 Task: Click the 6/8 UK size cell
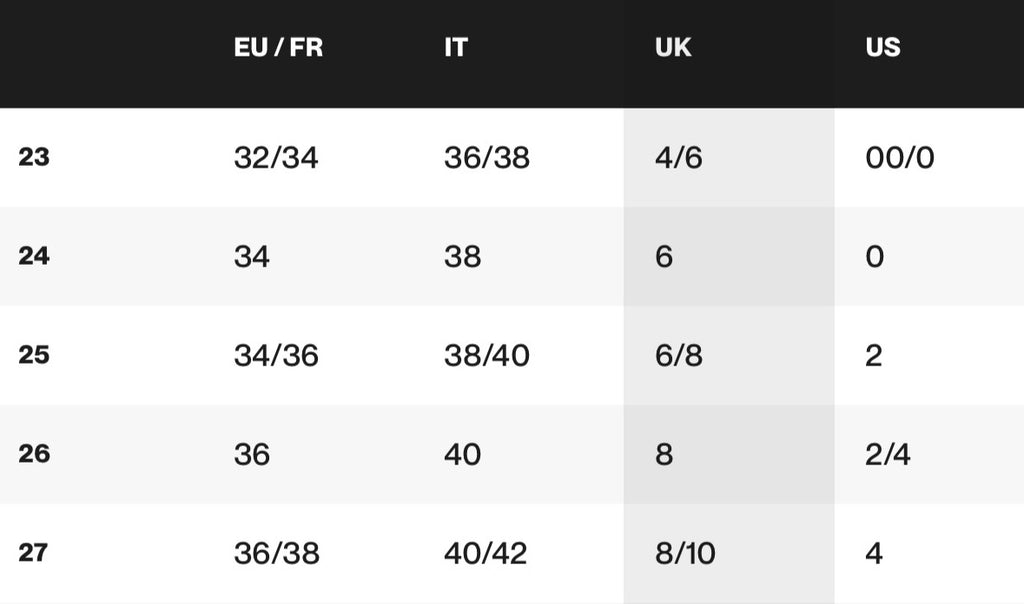pyautogui.click(x=679, y=355)
